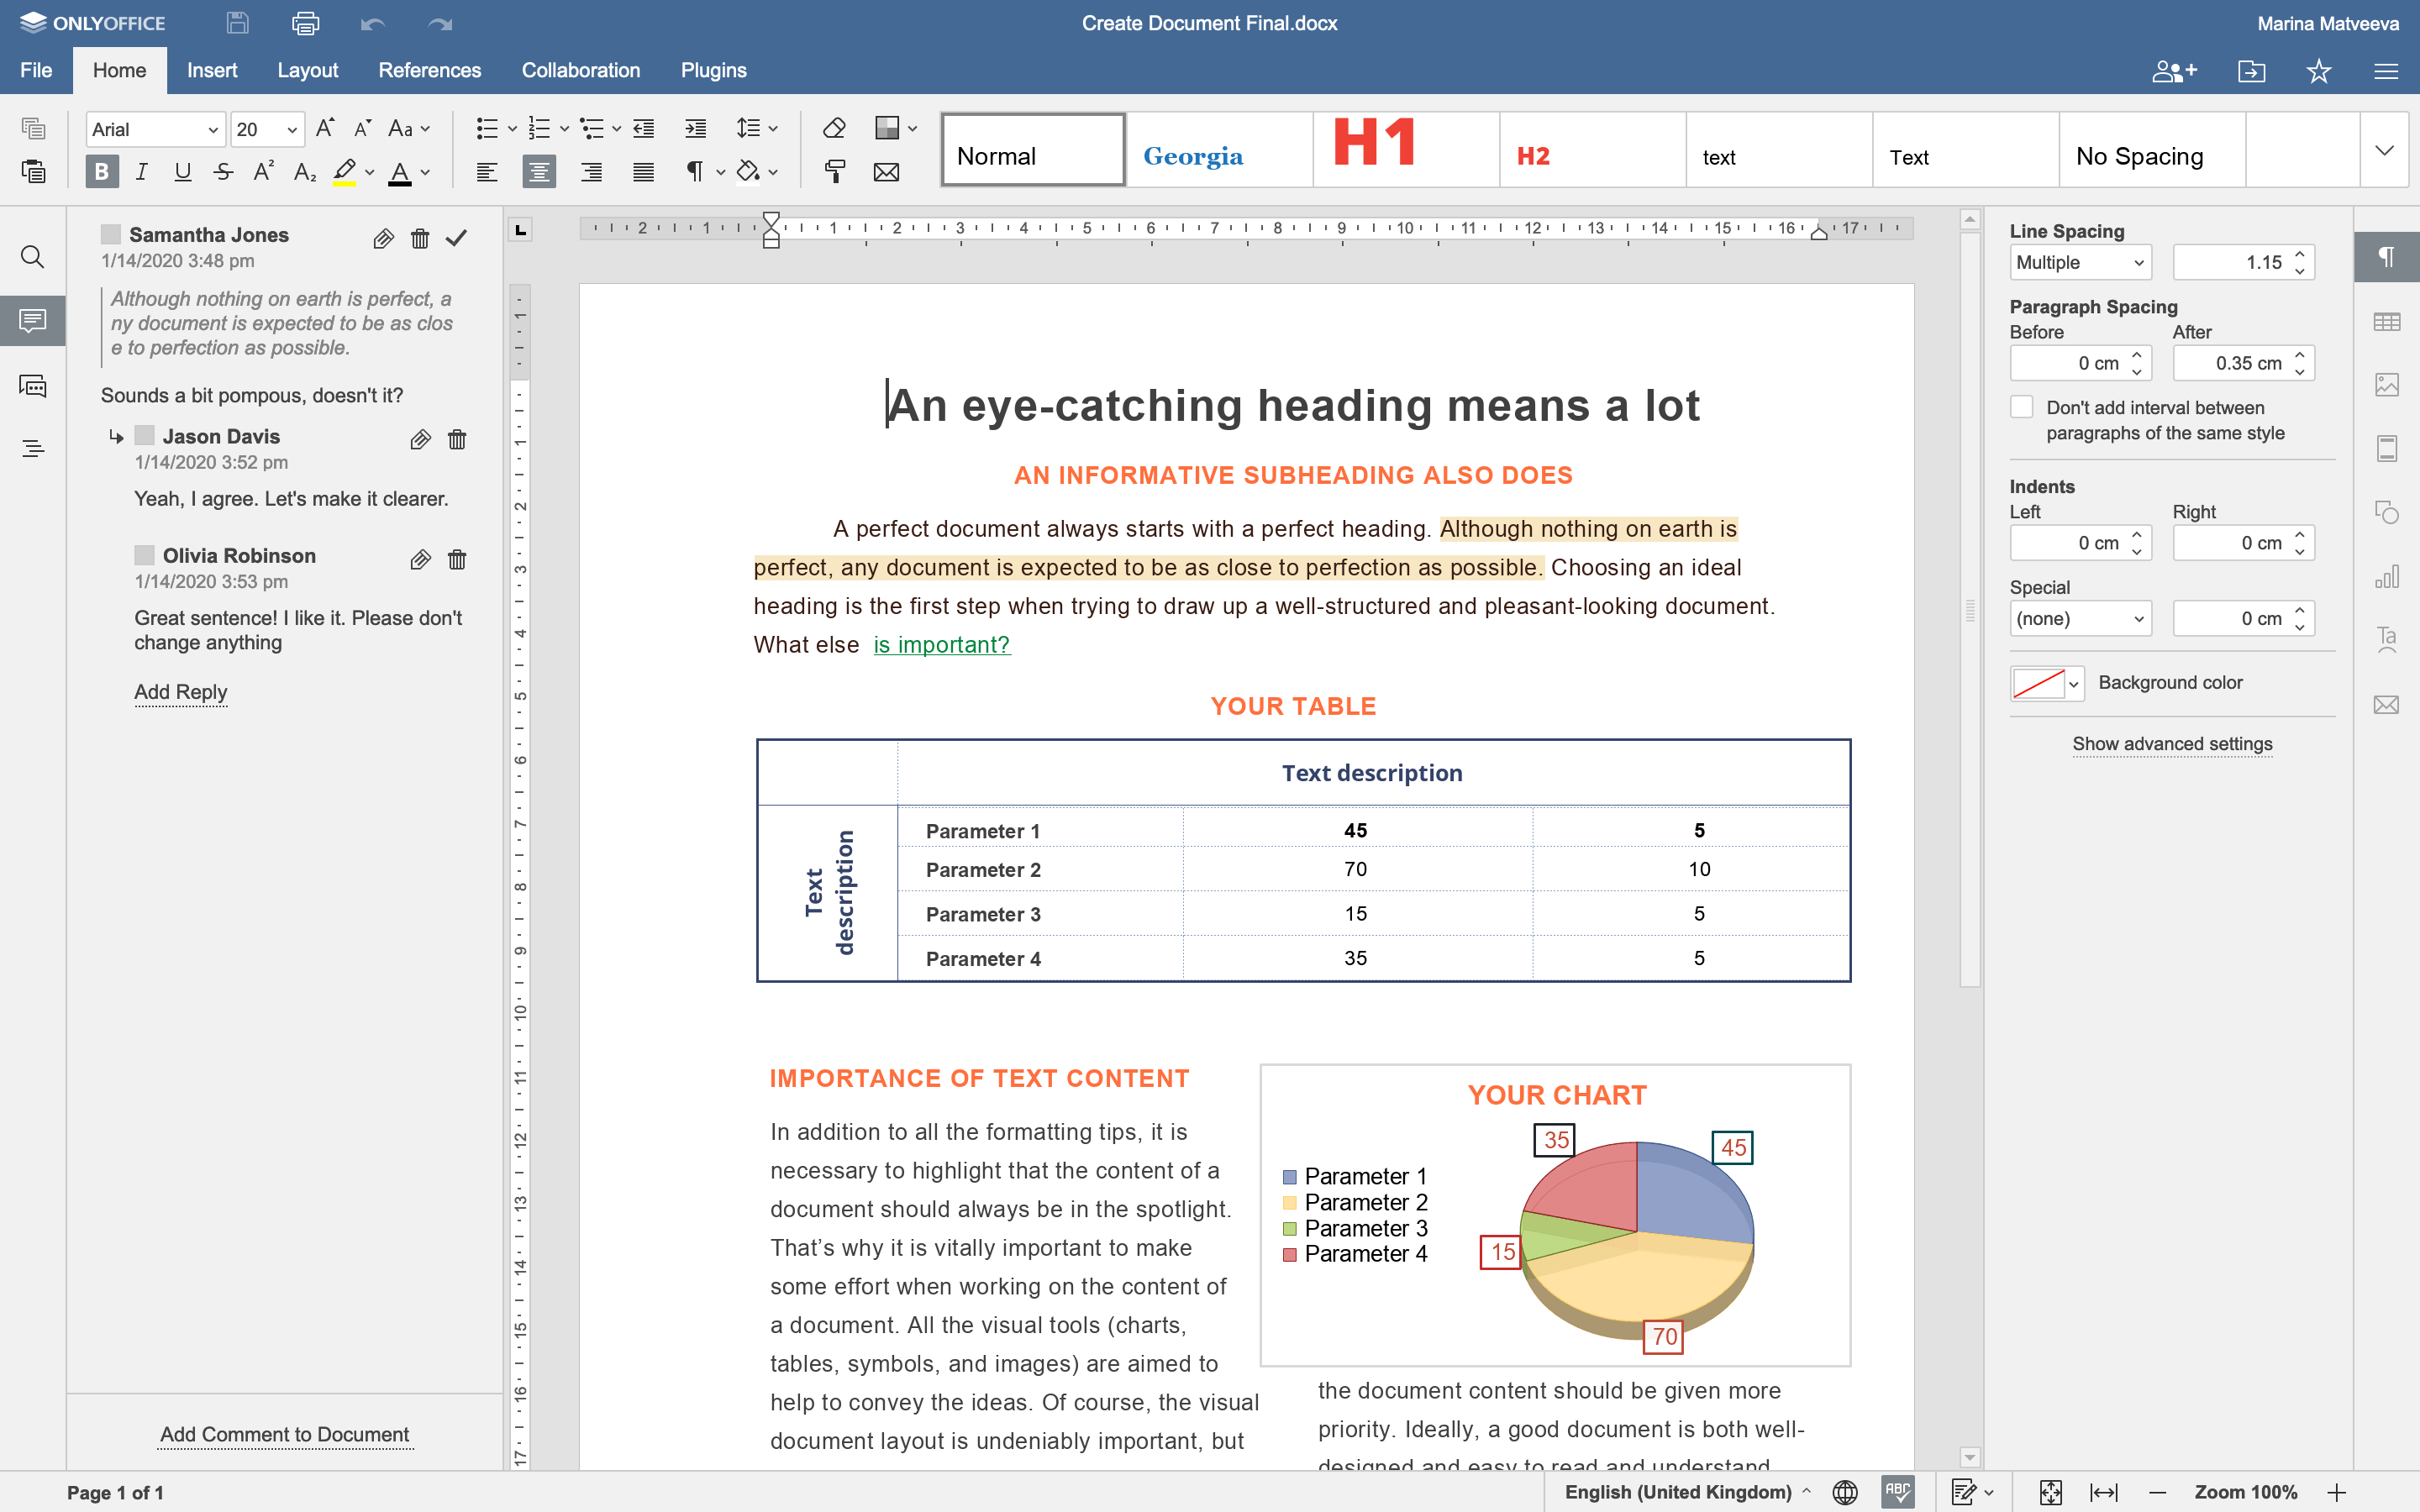Click the Add Comment to Document button

click(x=284, y=1434)
